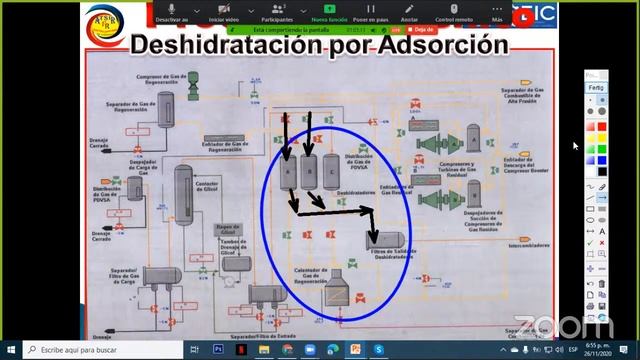Open the ESP language indicator
Viewport: 640px width, 360px height.
573,350
